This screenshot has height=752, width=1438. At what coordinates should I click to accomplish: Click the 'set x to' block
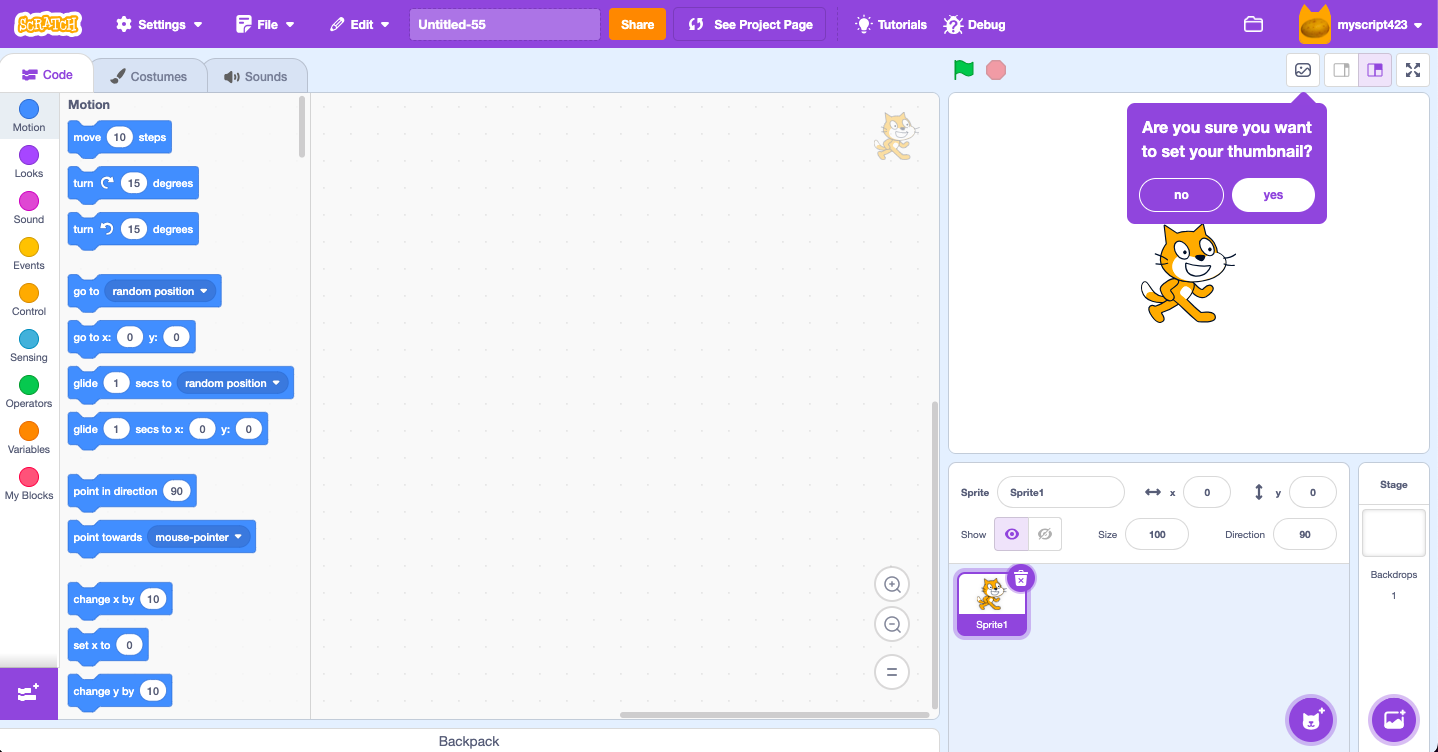pos(108,646)
